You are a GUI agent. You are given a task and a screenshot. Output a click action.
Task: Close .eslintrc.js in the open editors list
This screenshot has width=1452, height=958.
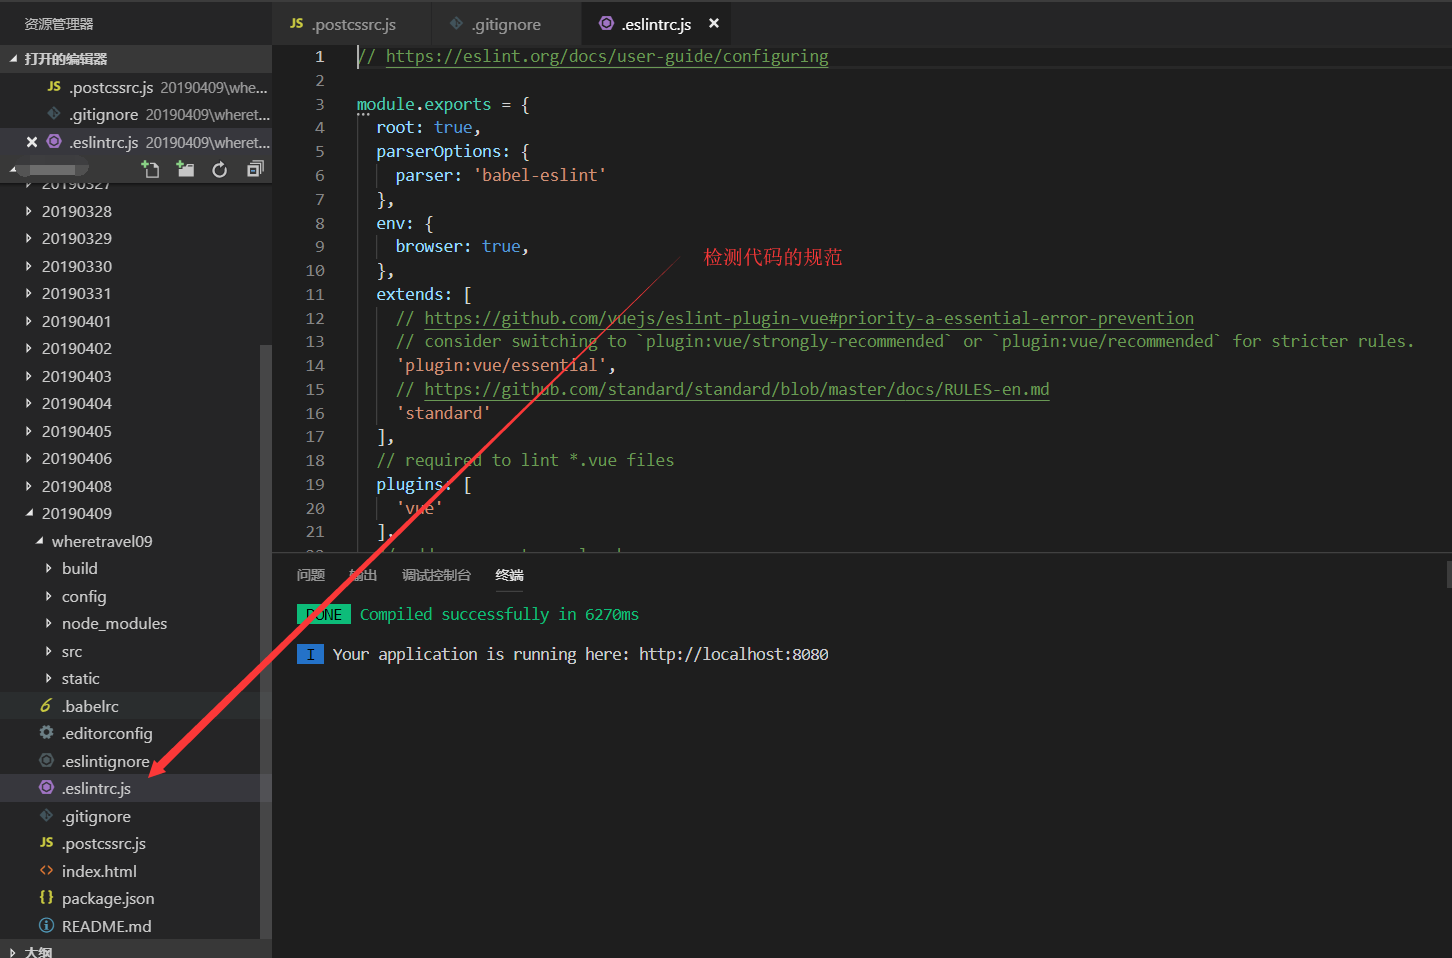[32, 142]
